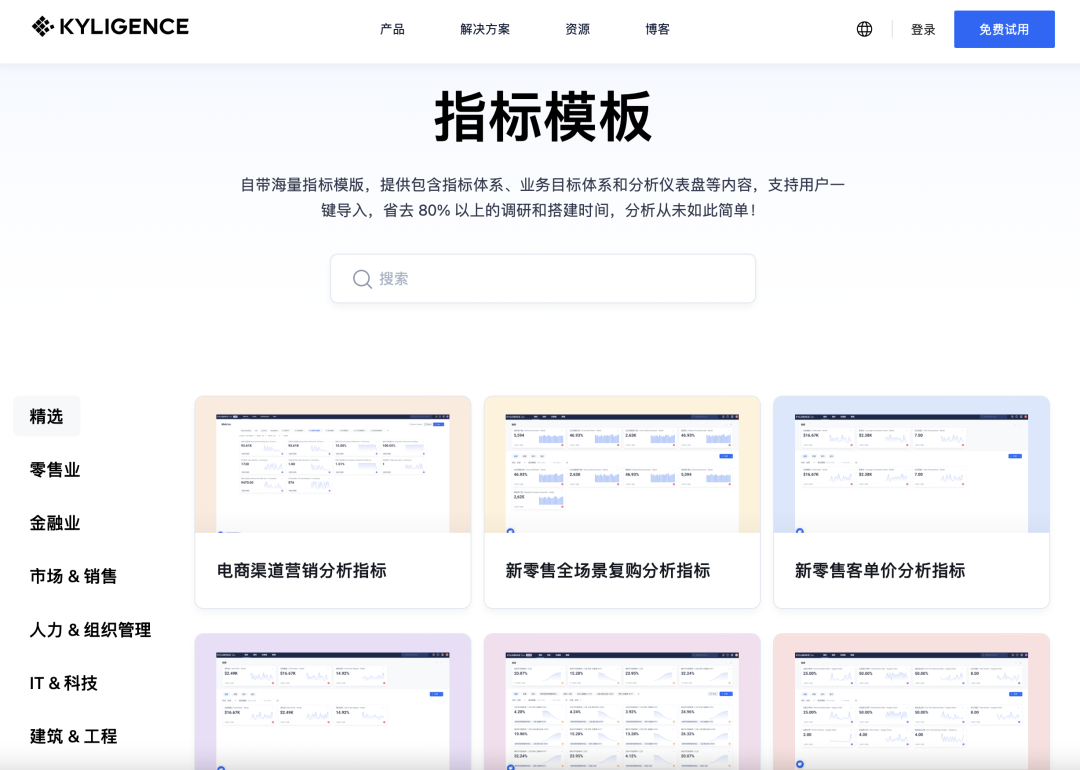1080x770 pixels.
Task: Select the 市场 & 销售 category
Action: 73,576
